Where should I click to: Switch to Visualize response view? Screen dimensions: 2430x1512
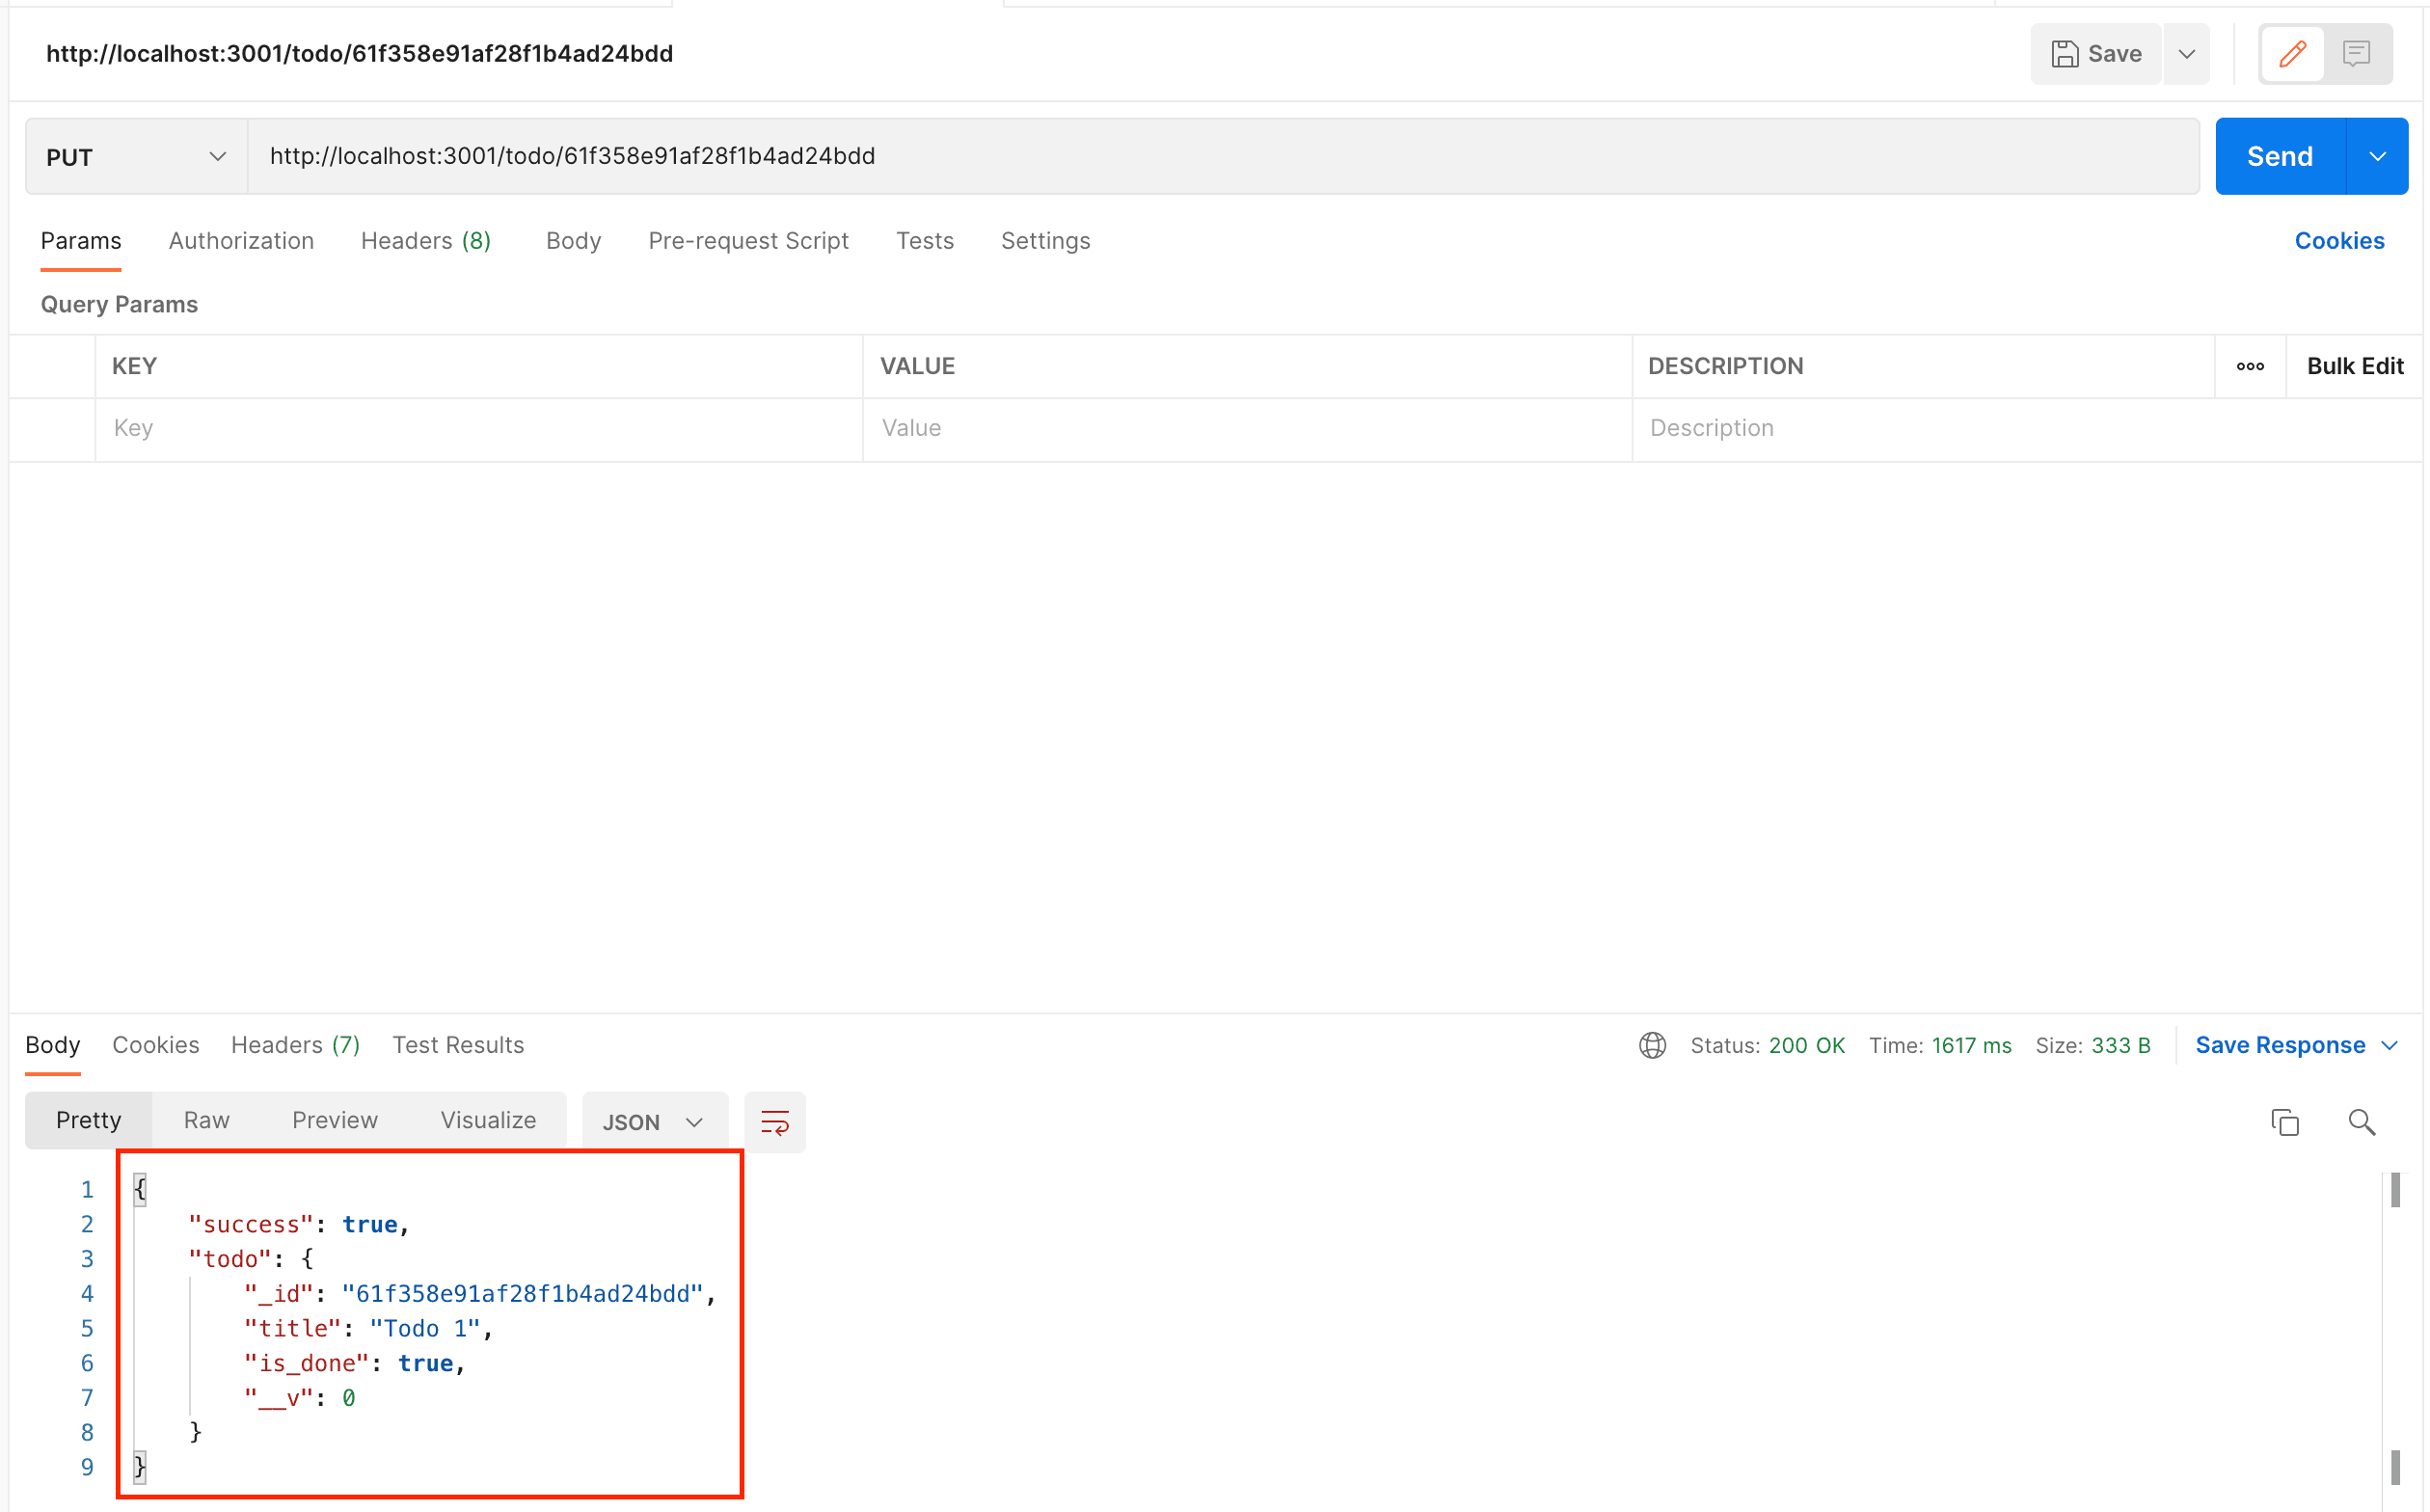click(x=488, y=1120)
